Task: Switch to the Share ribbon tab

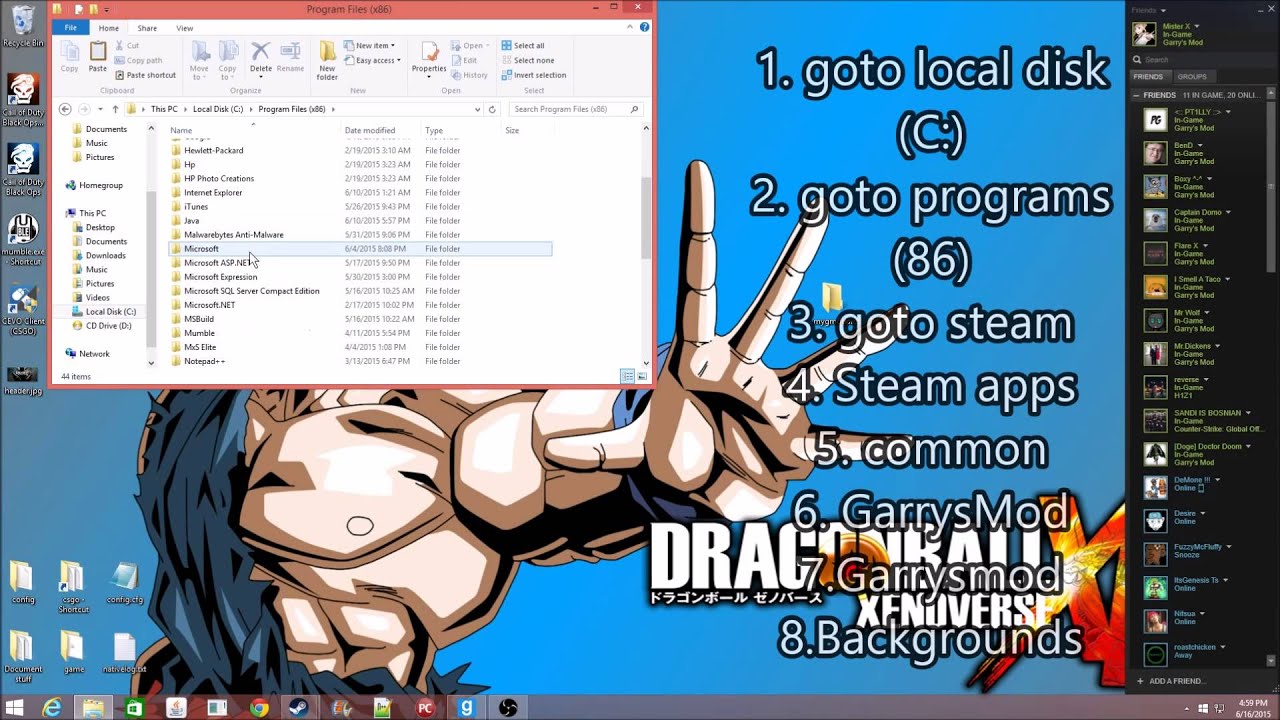Action: pyautogui.click(x=147, y=28)
